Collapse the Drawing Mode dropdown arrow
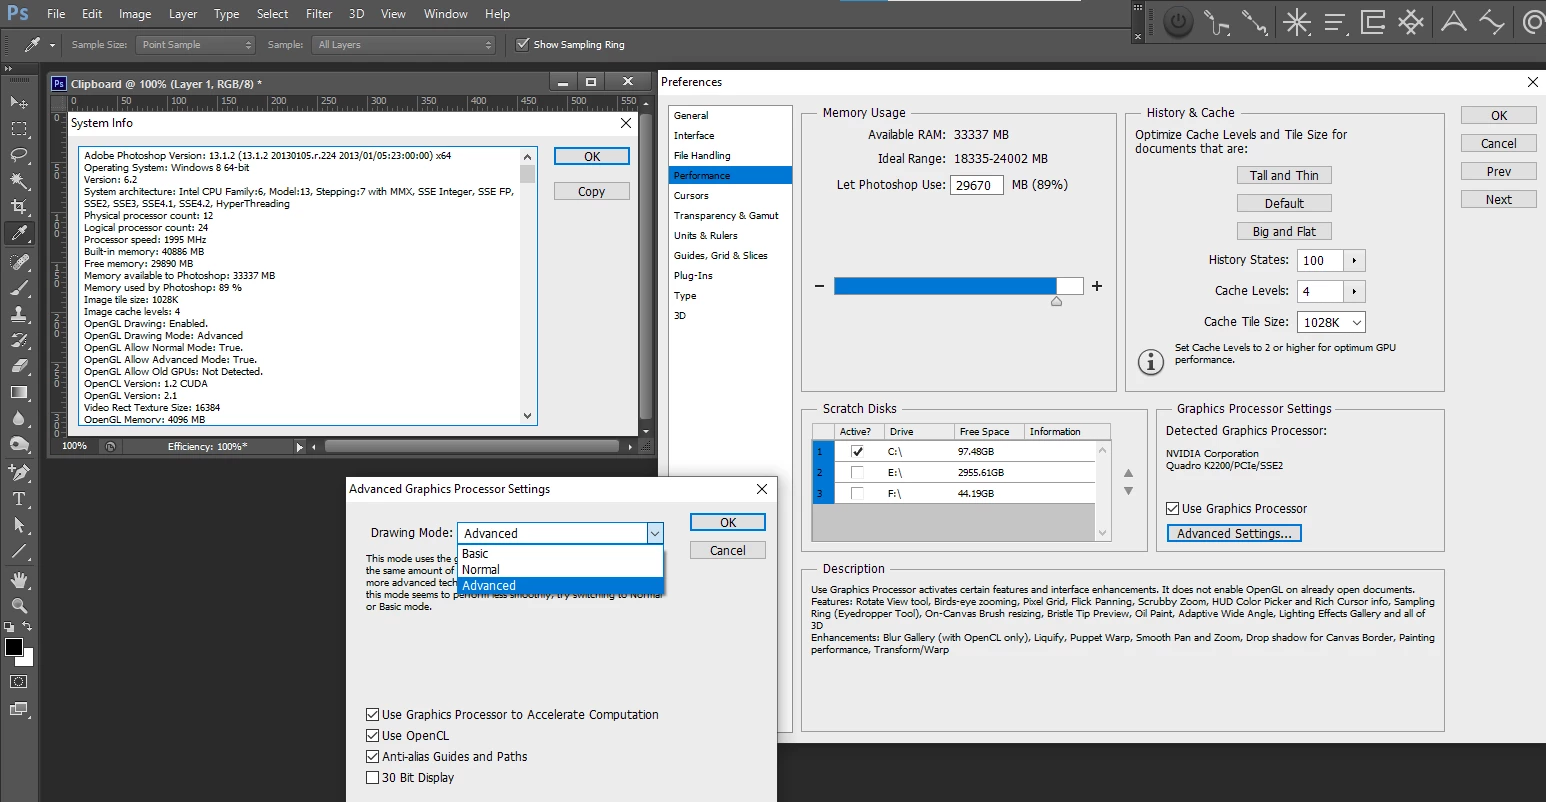Screen dimensions: 1546x802 (x=654, y=533)
